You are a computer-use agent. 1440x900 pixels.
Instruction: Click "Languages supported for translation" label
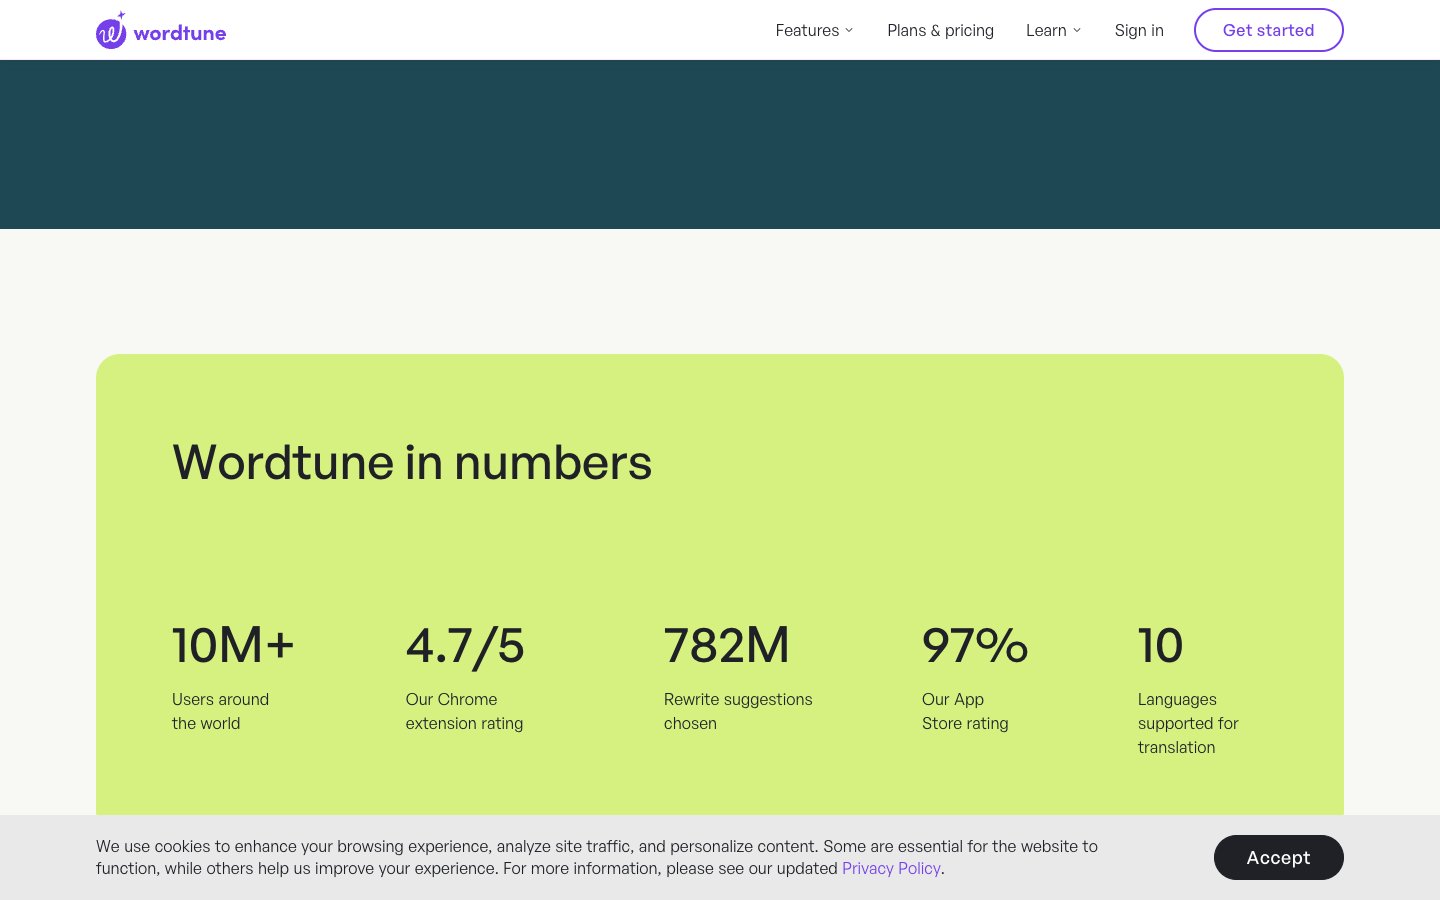[x=1187, y=723]
